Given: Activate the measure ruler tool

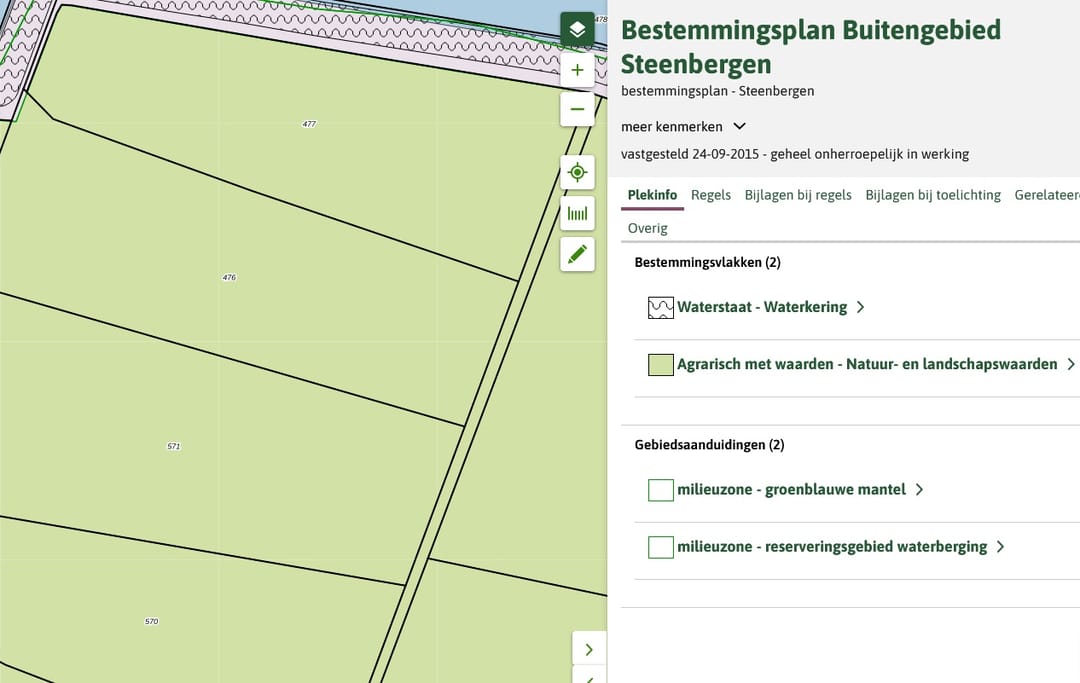Looking at the screenshot, I should (x=577, y=213).
